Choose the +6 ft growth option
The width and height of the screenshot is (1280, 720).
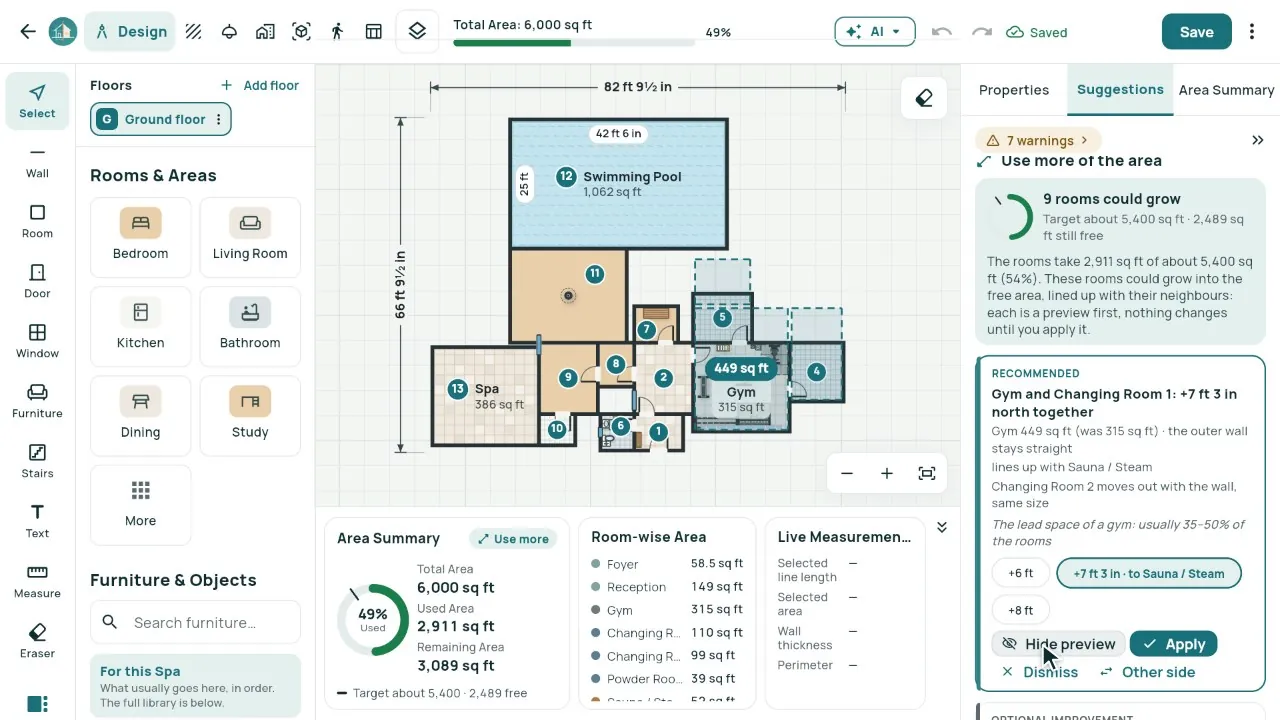(1020, 573)
